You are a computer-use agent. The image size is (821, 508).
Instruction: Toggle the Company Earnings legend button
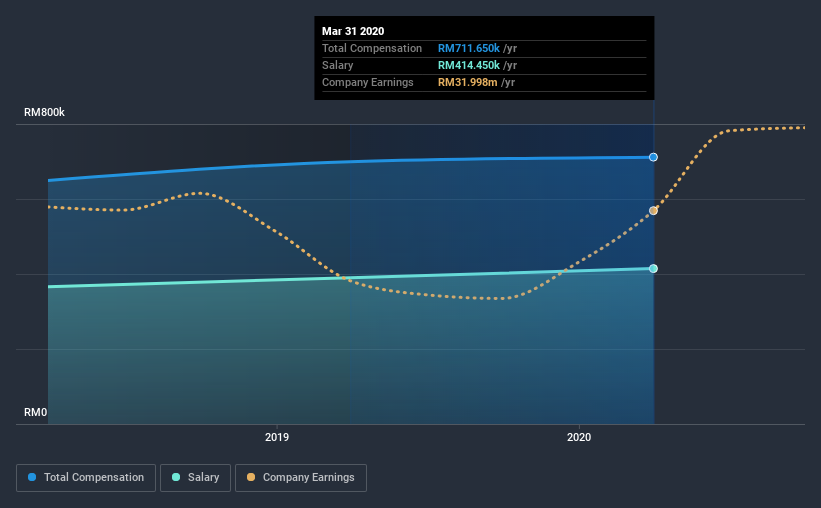(301, 478)
